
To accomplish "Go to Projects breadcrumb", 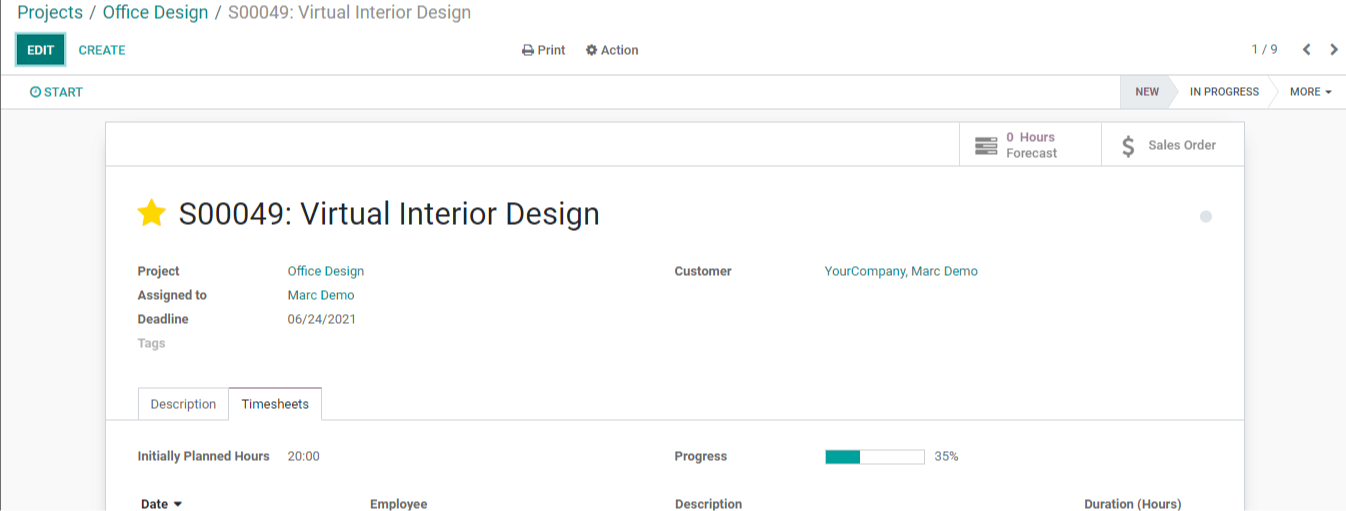I will pyautogui.click(x=50, y=13).
